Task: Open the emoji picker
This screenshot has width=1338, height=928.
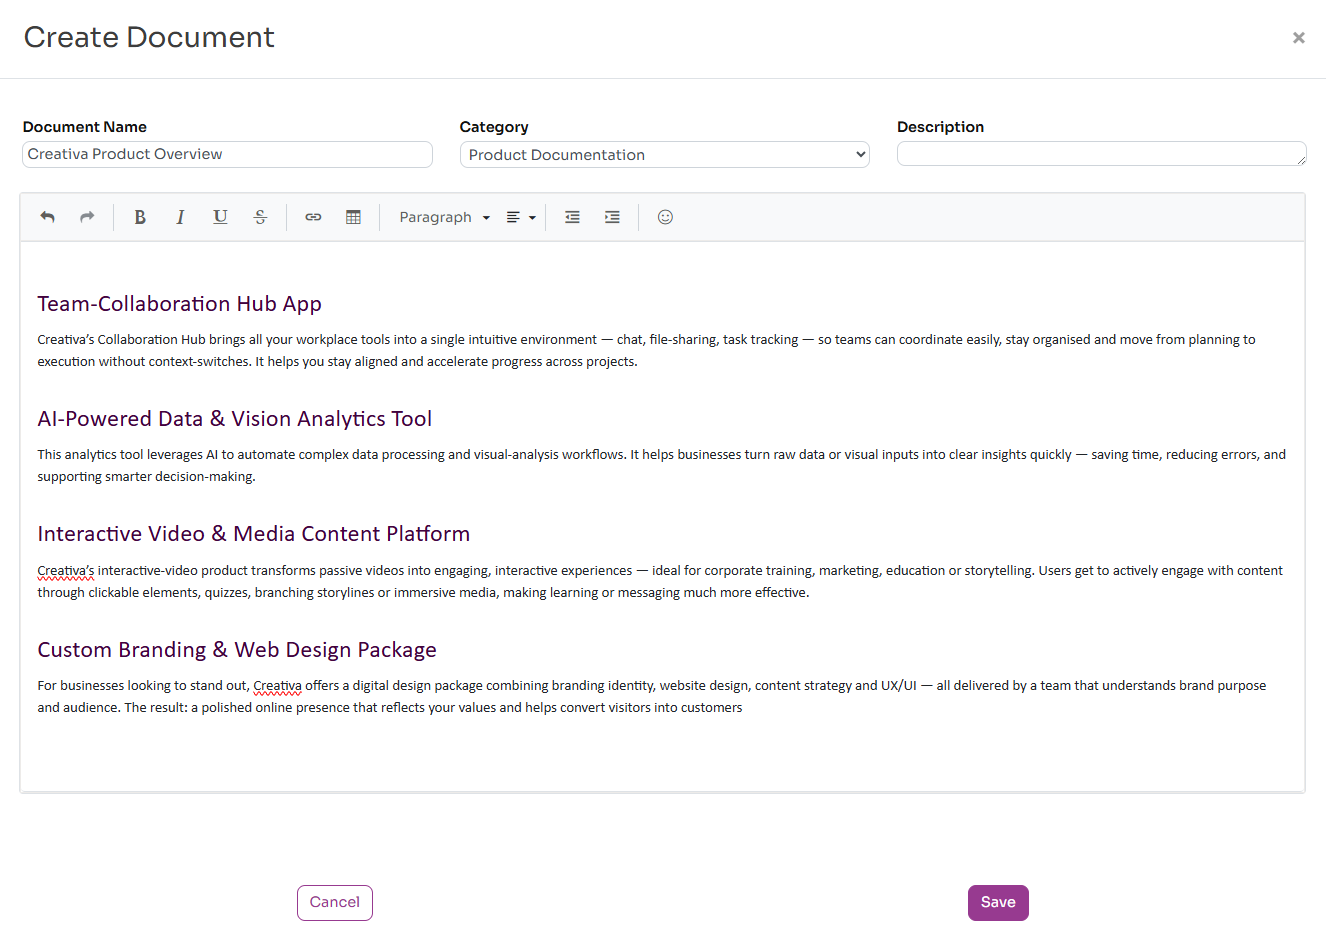Action: (x=665, y=217)
